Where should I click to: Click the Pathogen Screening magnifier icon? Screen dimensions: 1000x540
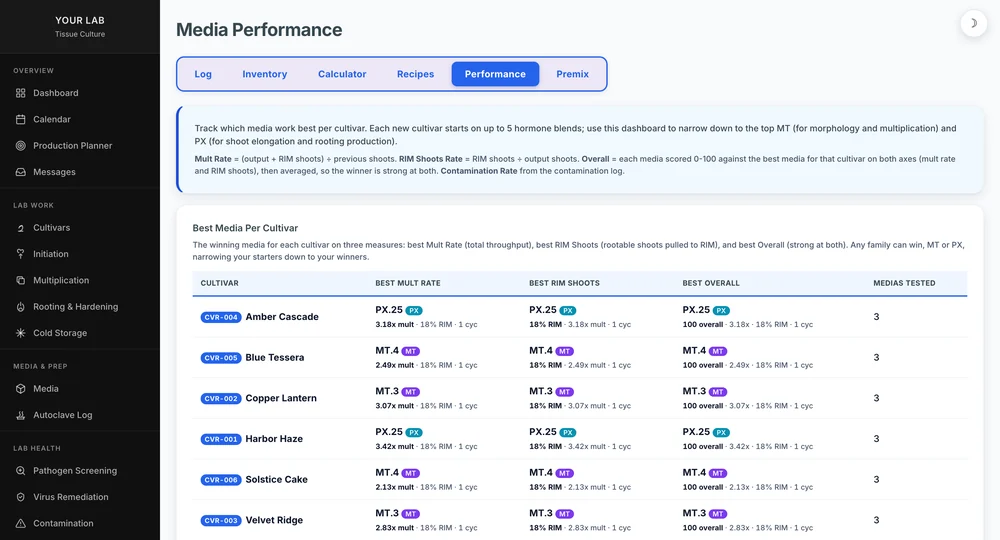click(x=20, y=471)
